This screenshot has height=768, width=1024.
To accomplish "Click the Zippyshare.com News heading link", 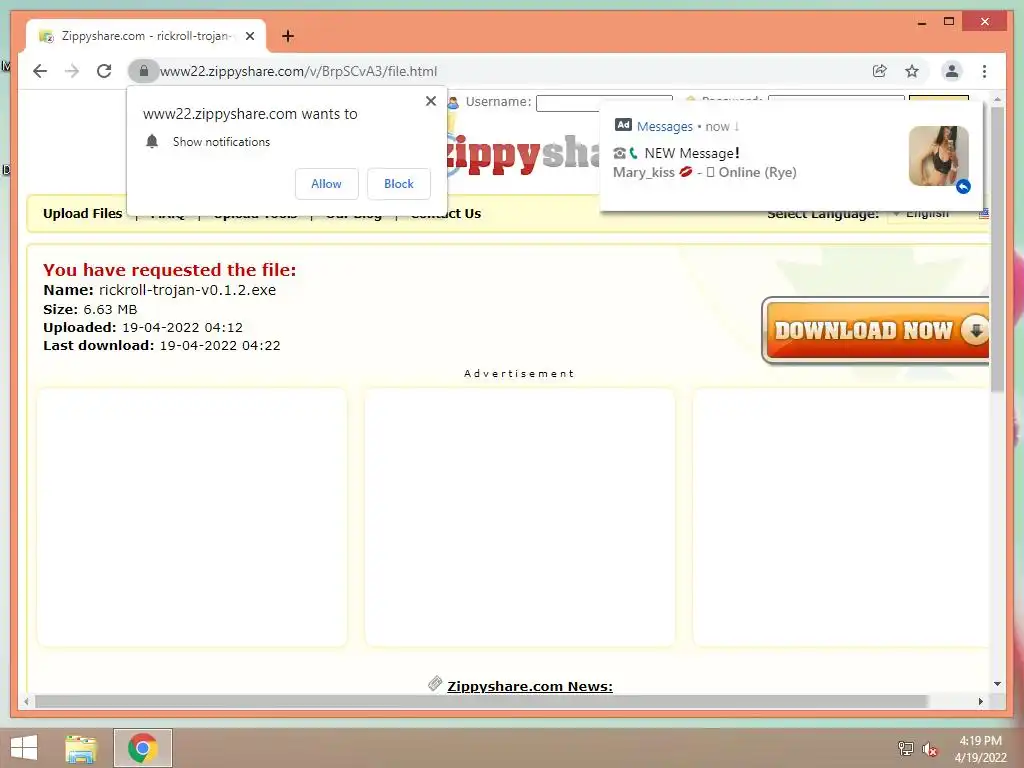I will click(x=530, y=686).
